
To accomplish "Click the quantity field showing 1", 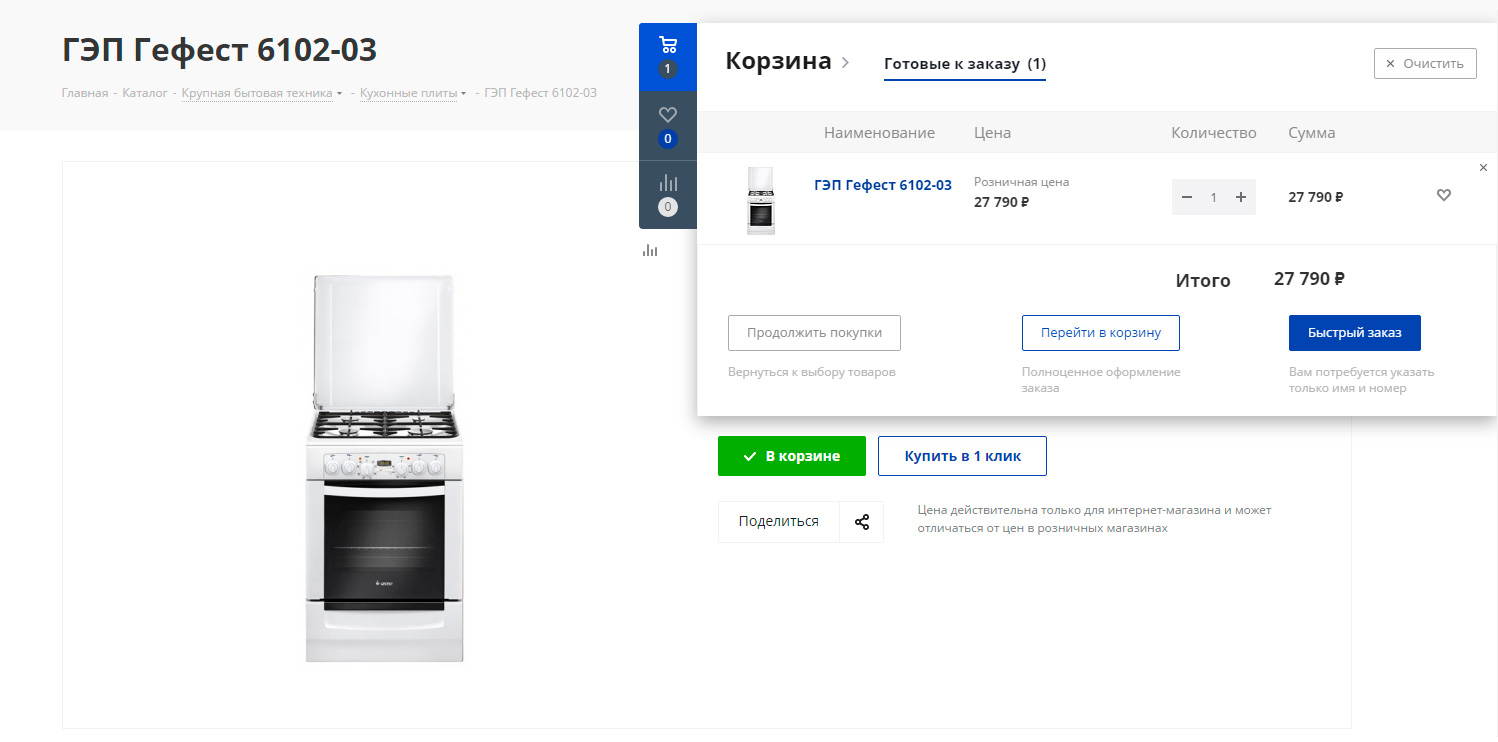I will point(1214,197).
